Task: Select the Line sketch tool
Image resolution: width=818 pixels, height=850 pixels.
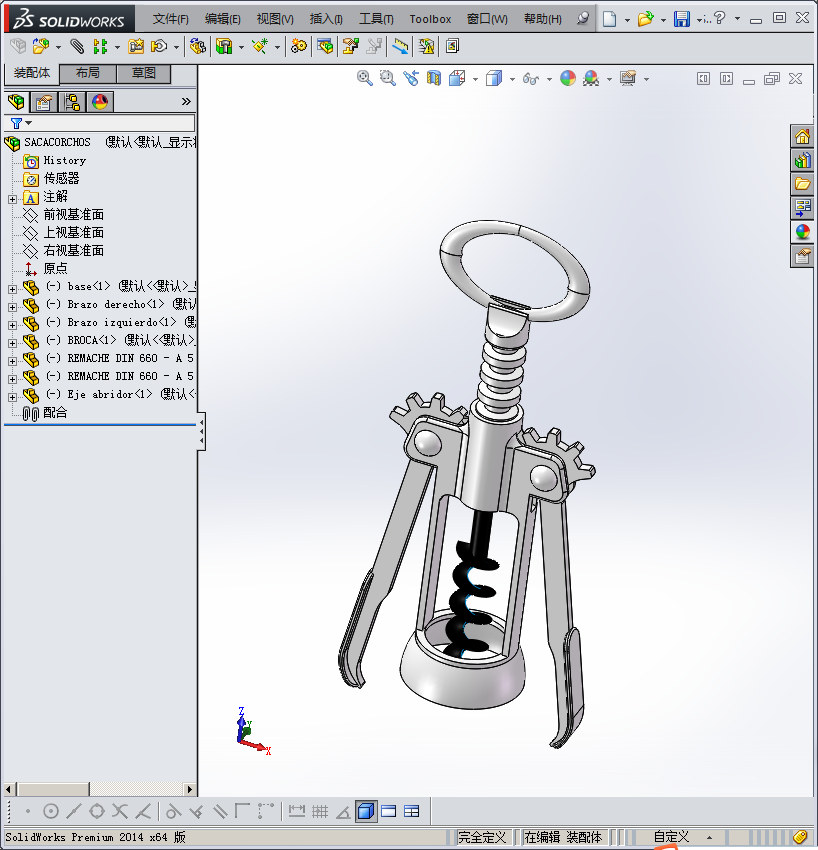Action: 71,811
